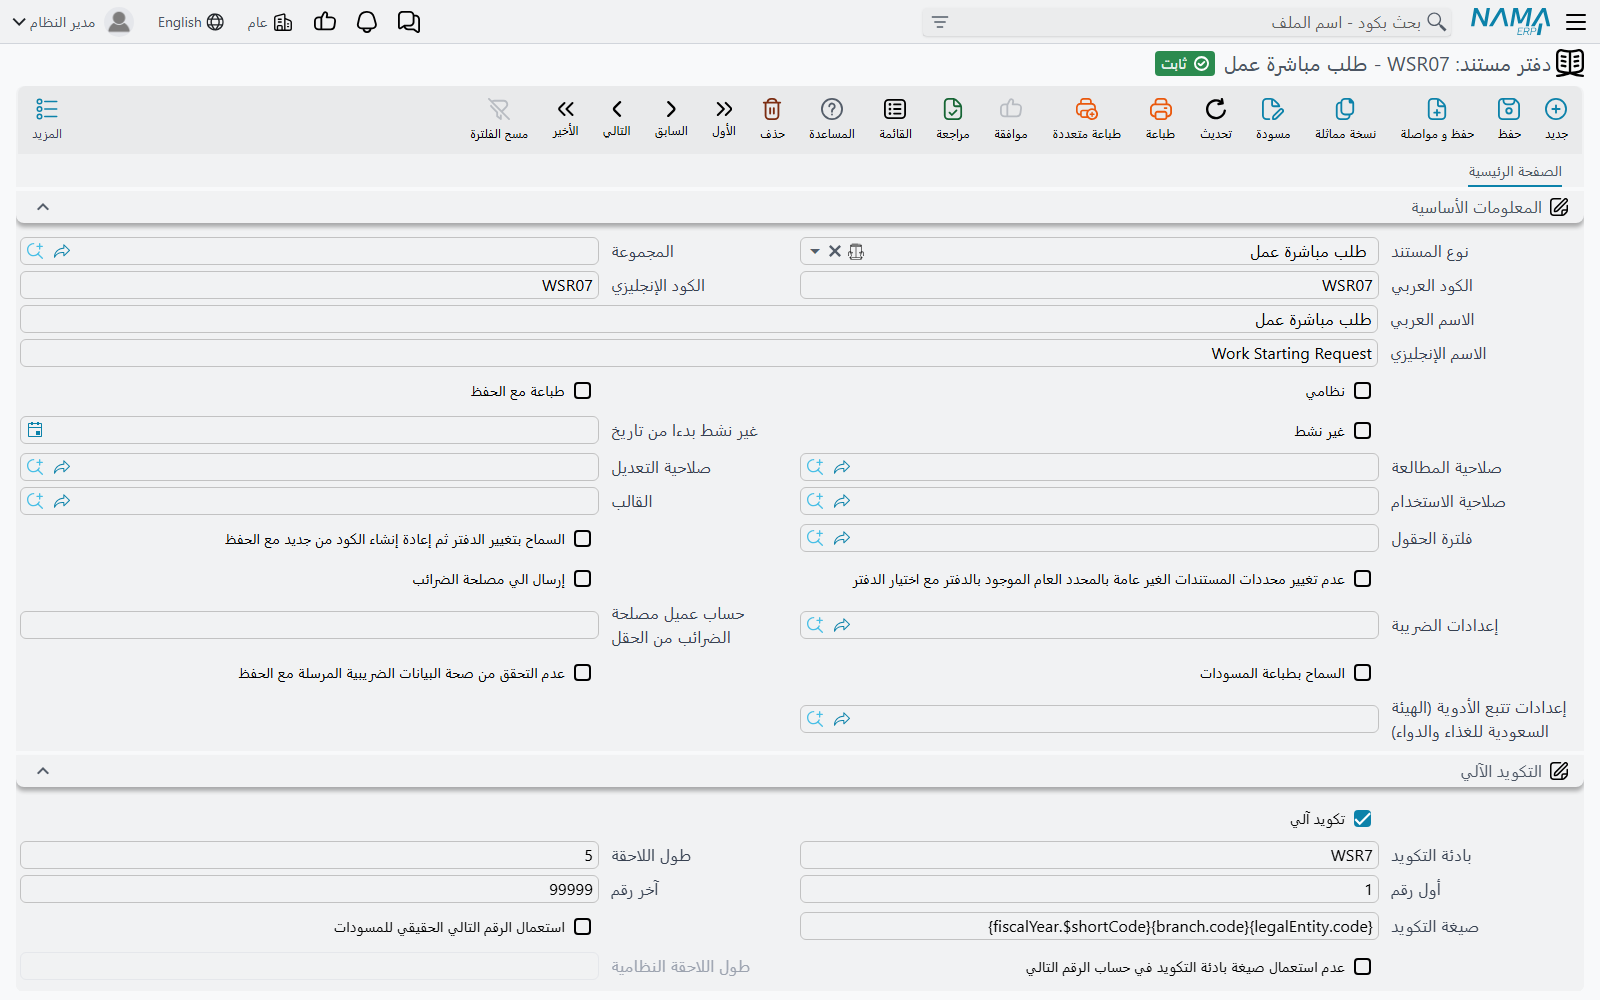This screenshot has width=1600, height=1000.
Task: Click the Review (مراجعة) icon
Action: pyautogui.click(x=953, y=109)
